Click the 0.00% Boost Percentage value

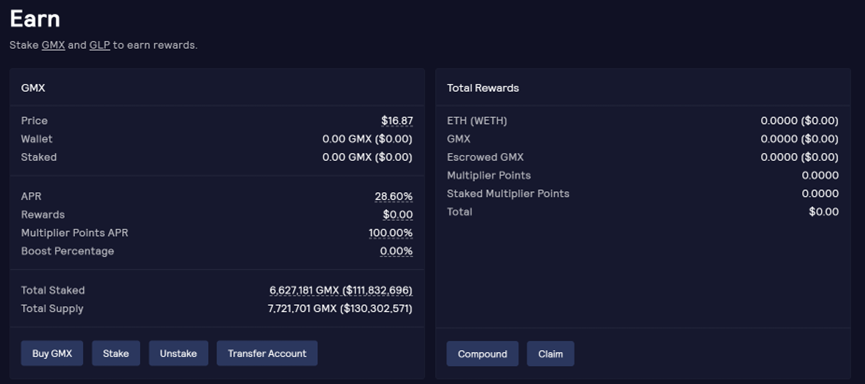click(x=396, y=252)
